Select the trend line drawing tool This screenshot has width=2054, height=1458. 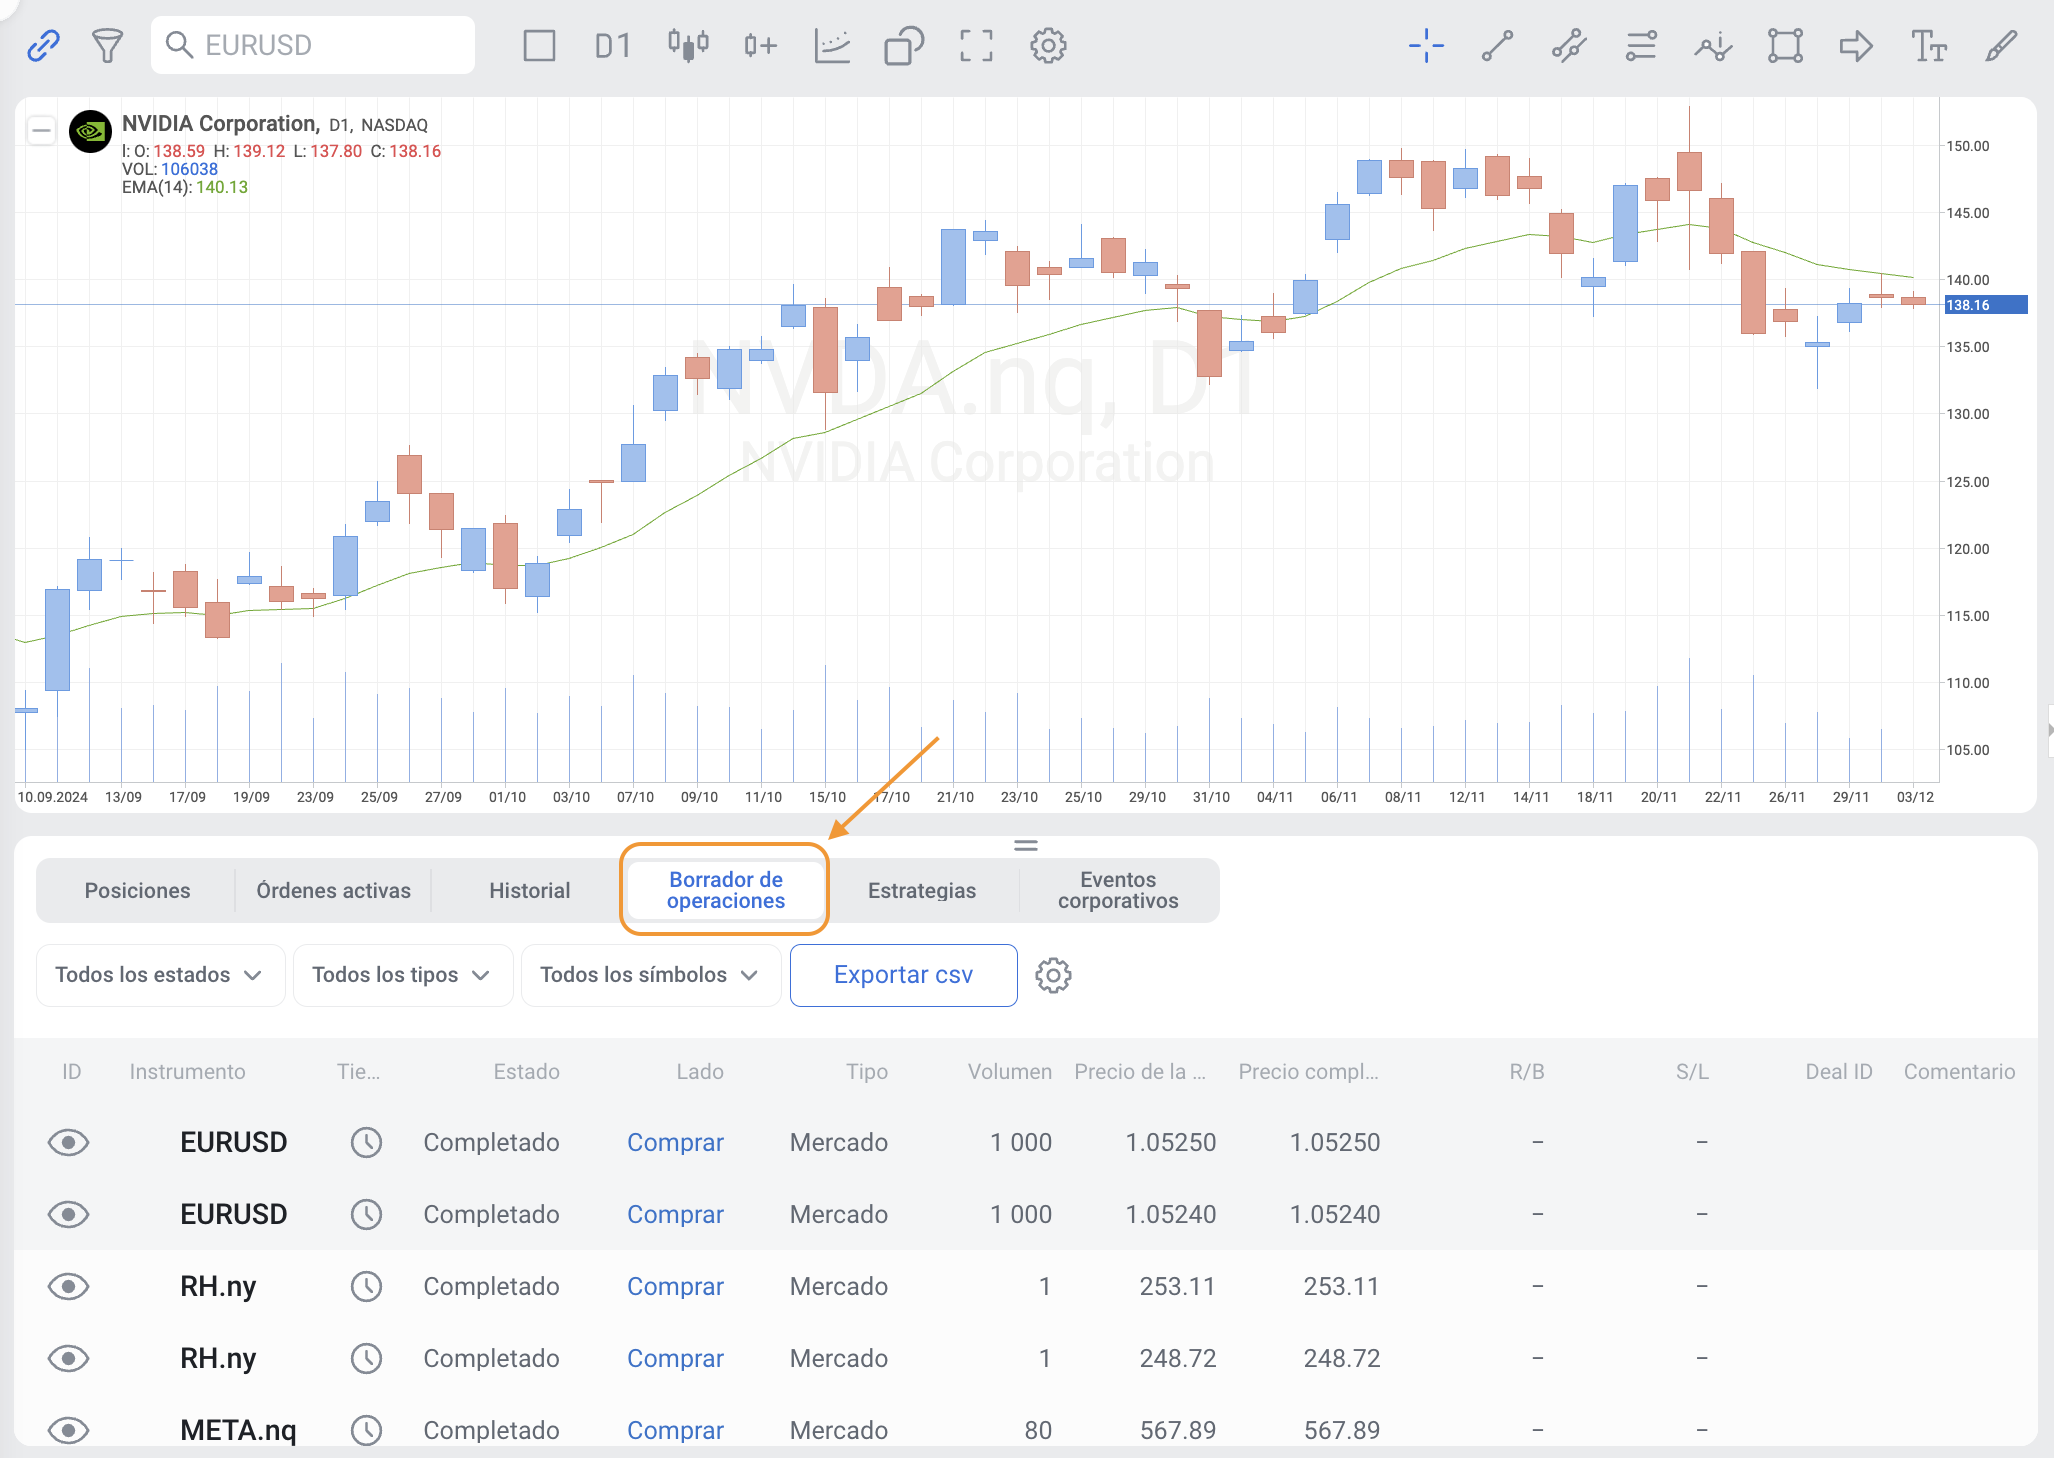tap(1497, 45)
